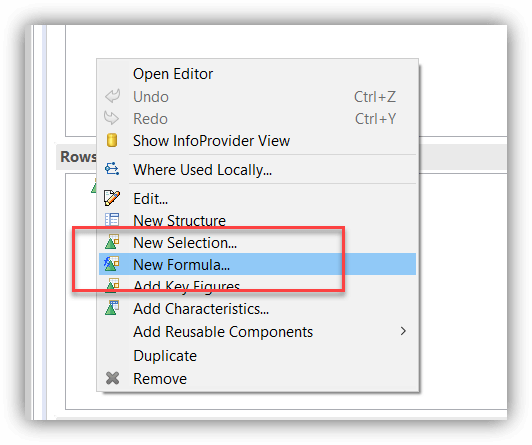Click the Rows section header
This screenshot has height=445, width=532.
tap(78, 157)
